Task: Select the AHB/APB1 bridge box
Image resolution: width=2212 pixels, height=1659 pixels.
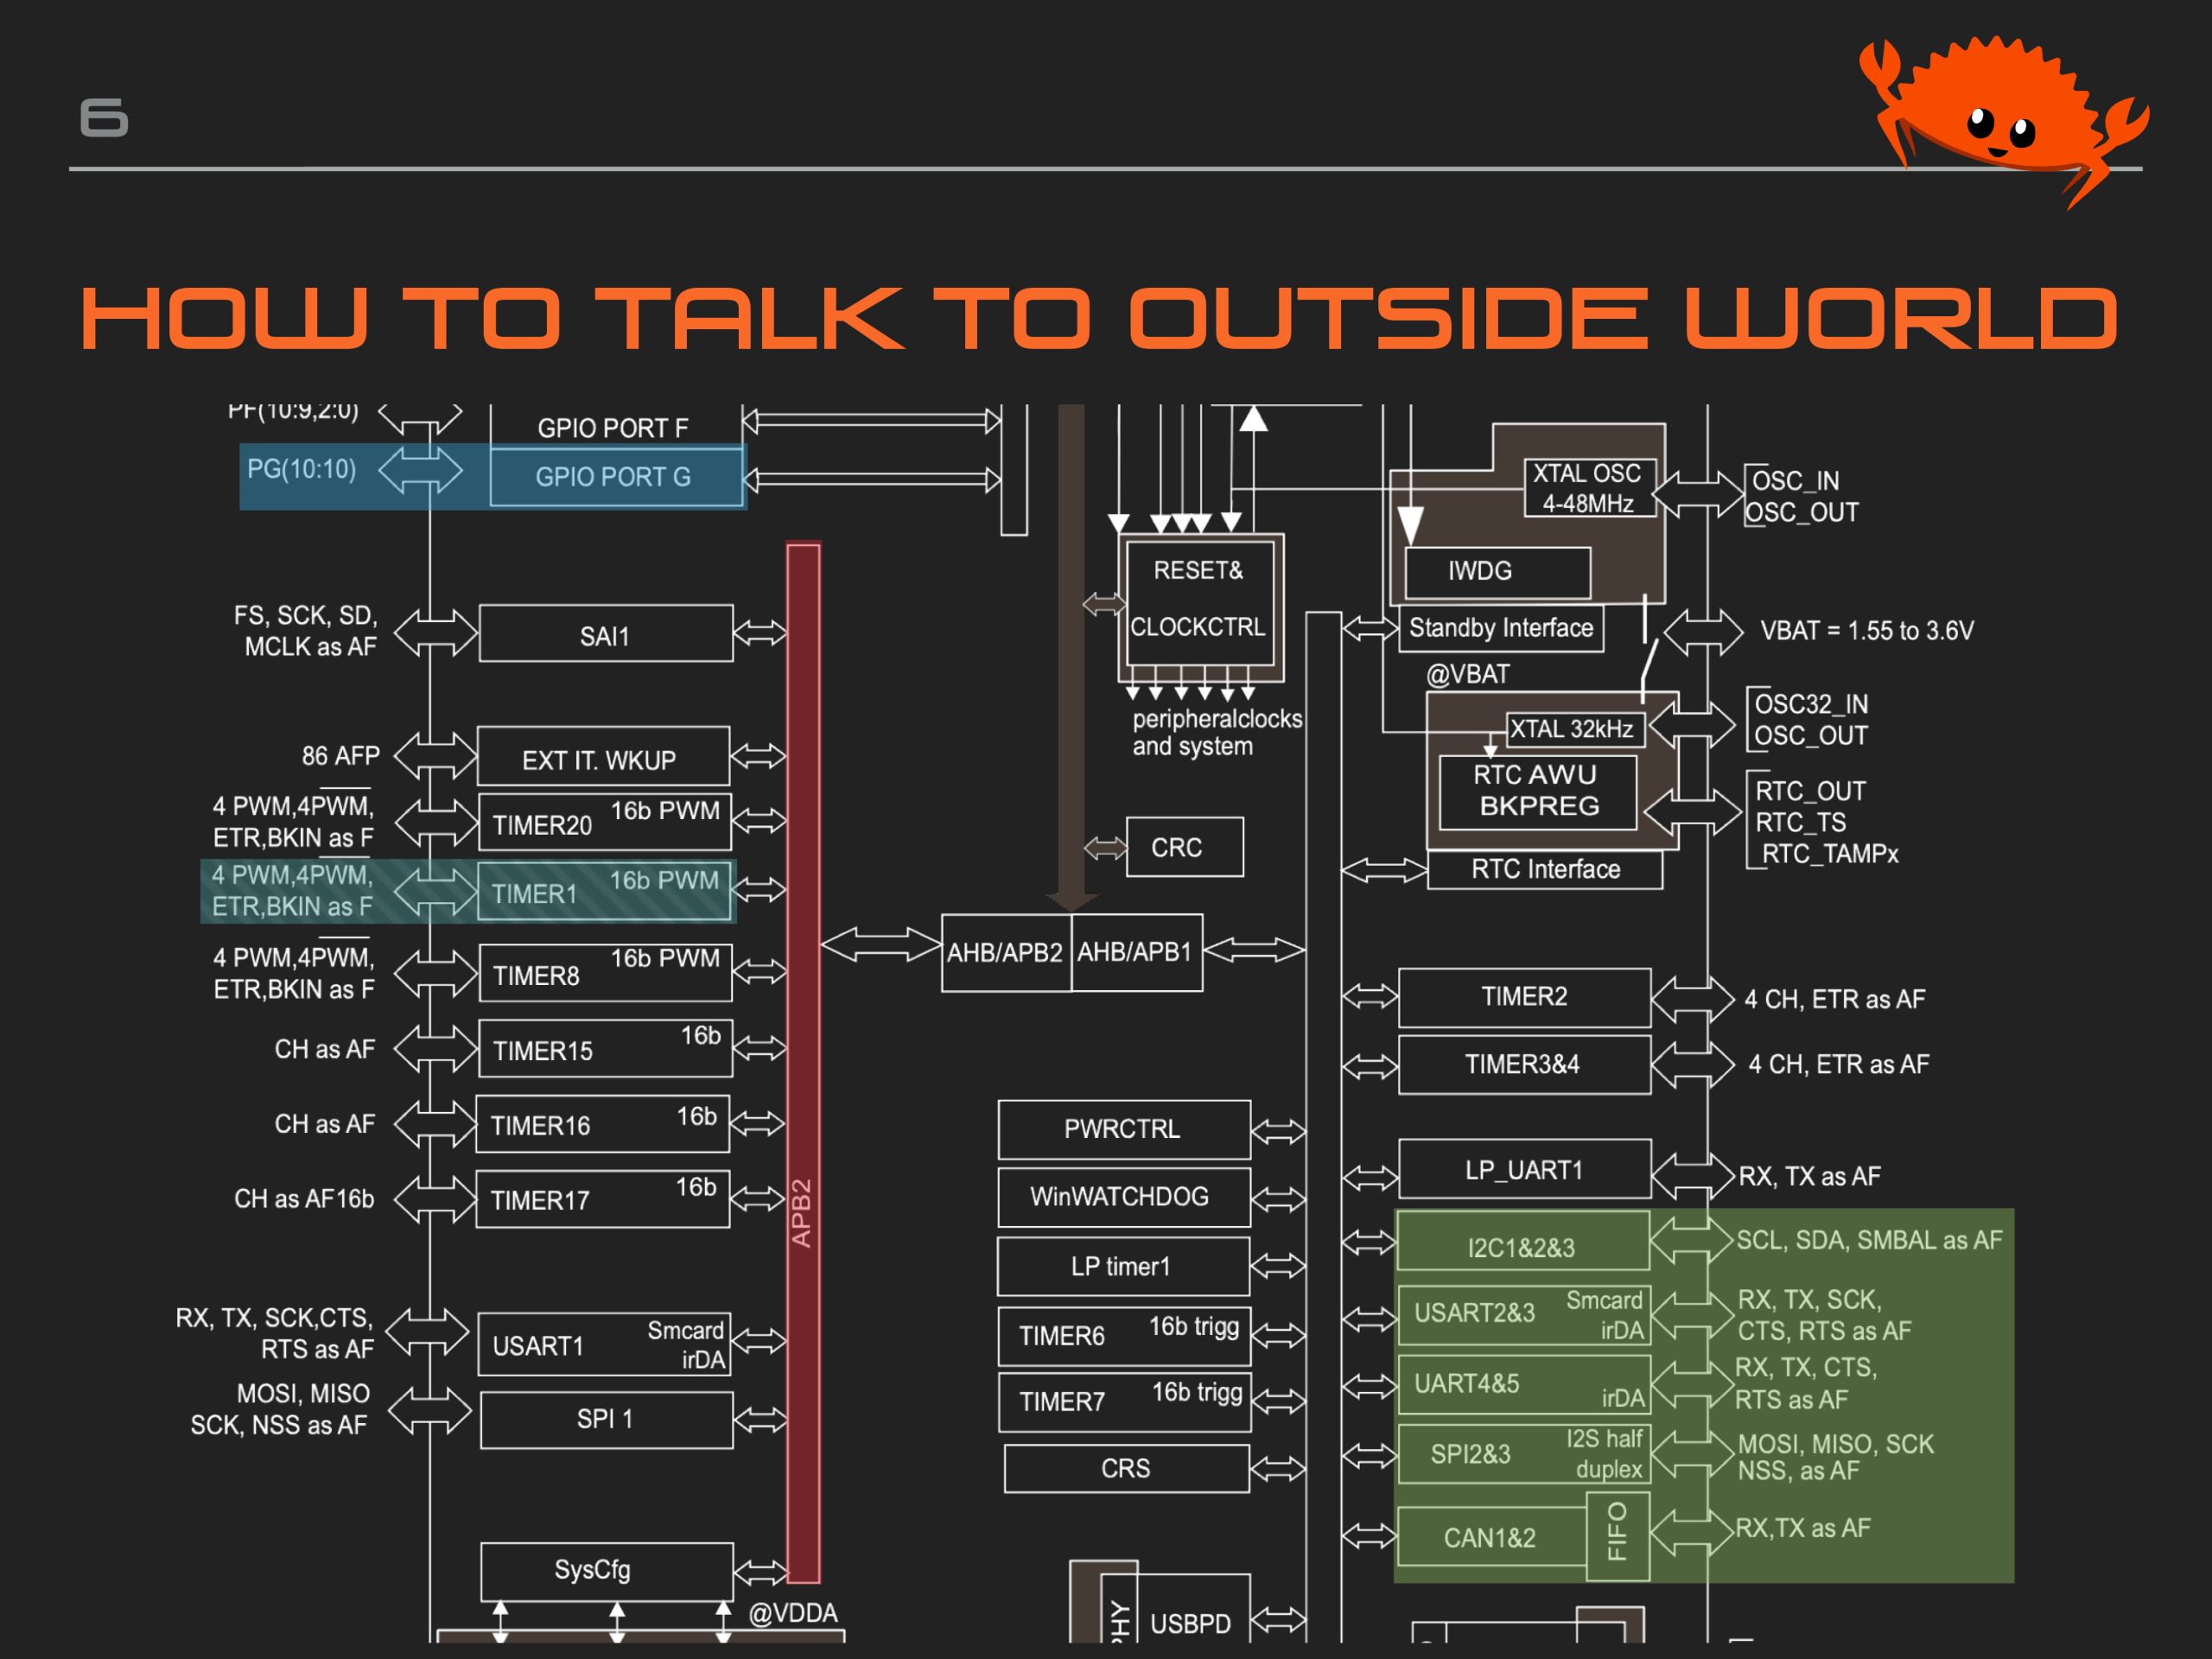Action: (x=1137, y=953)
